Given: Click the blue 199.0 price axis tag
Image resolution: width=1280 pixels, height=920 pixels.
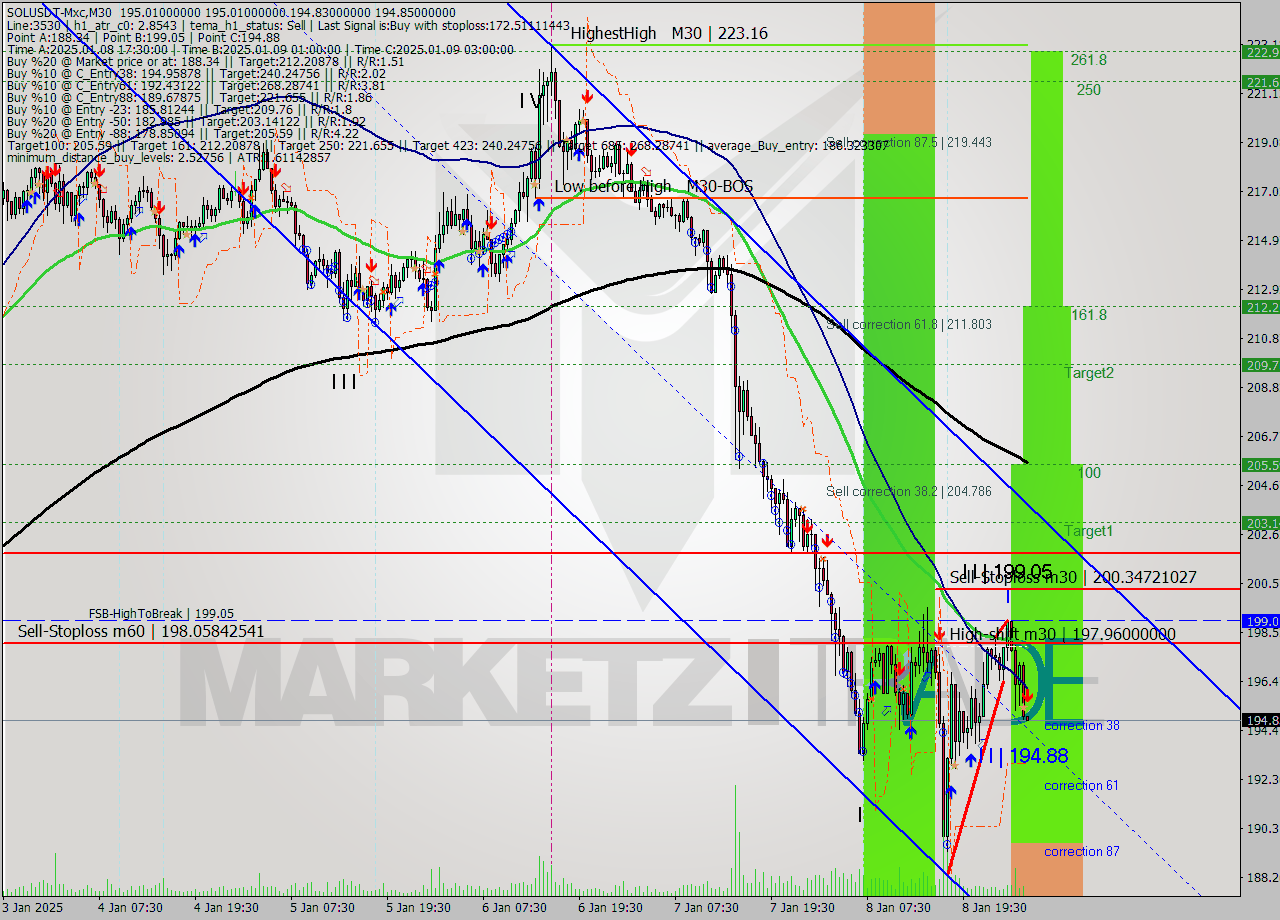Looking at the screenshot, I should click(x=1261, y=621).
